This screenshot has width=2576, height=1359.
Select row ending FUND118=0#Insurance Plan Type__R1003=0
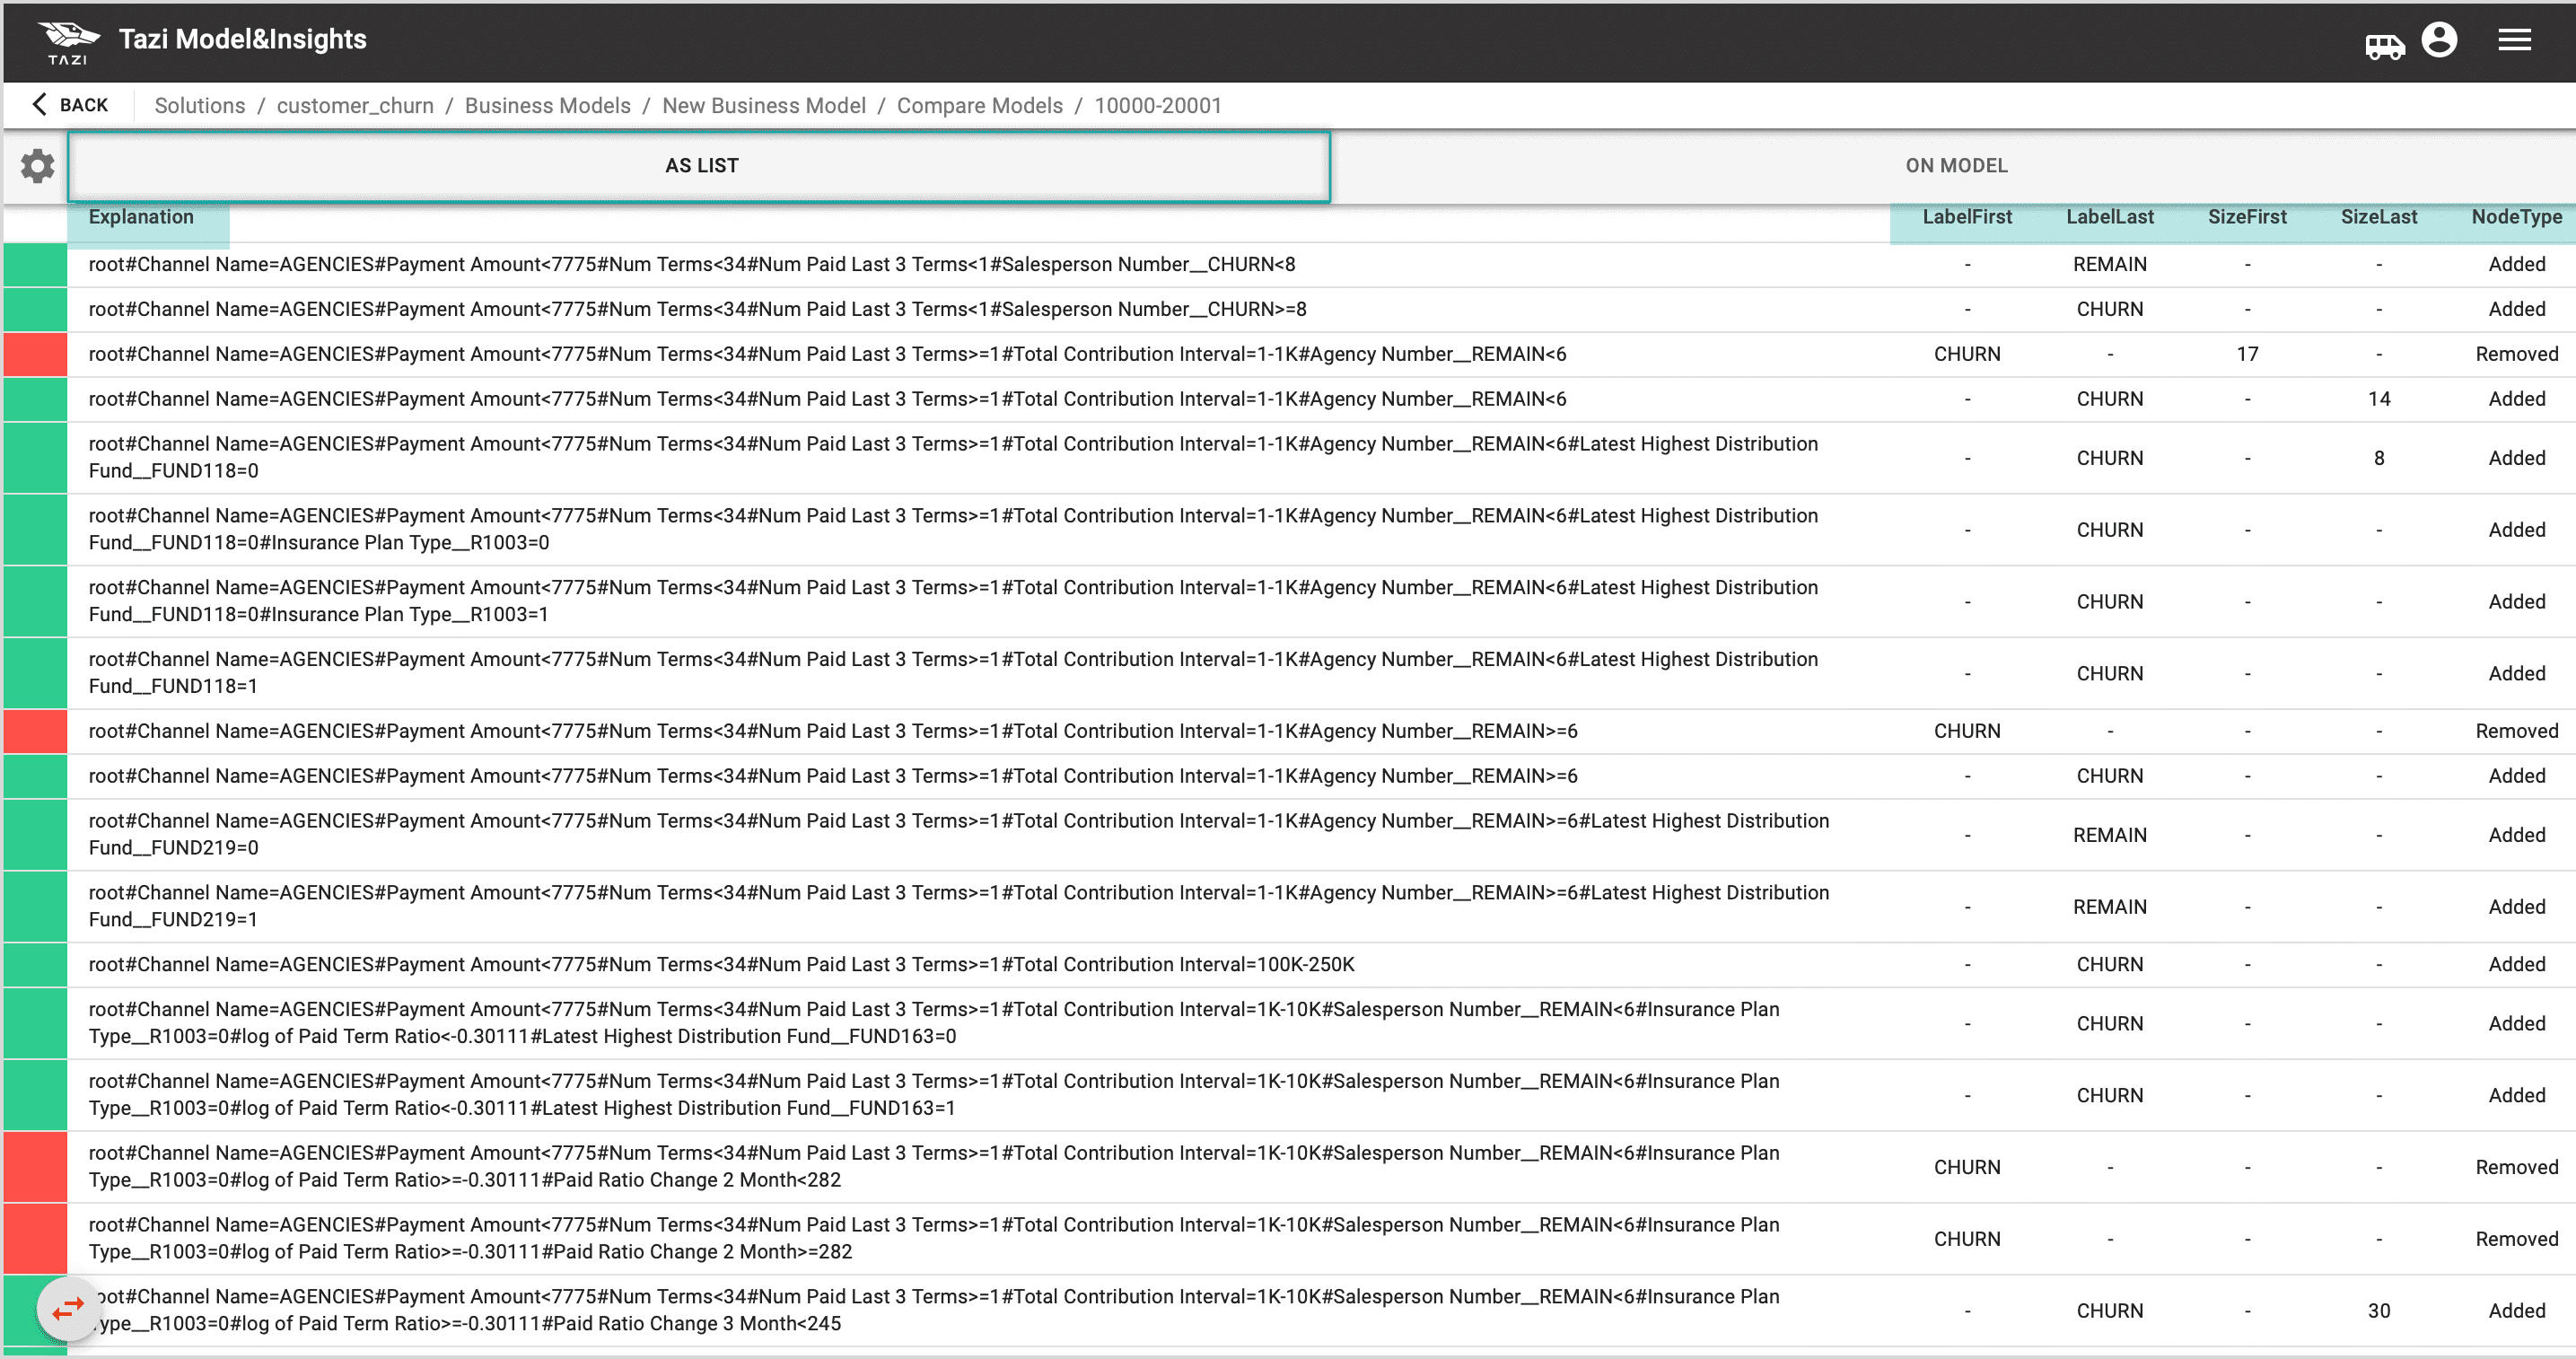[1288, 530]
